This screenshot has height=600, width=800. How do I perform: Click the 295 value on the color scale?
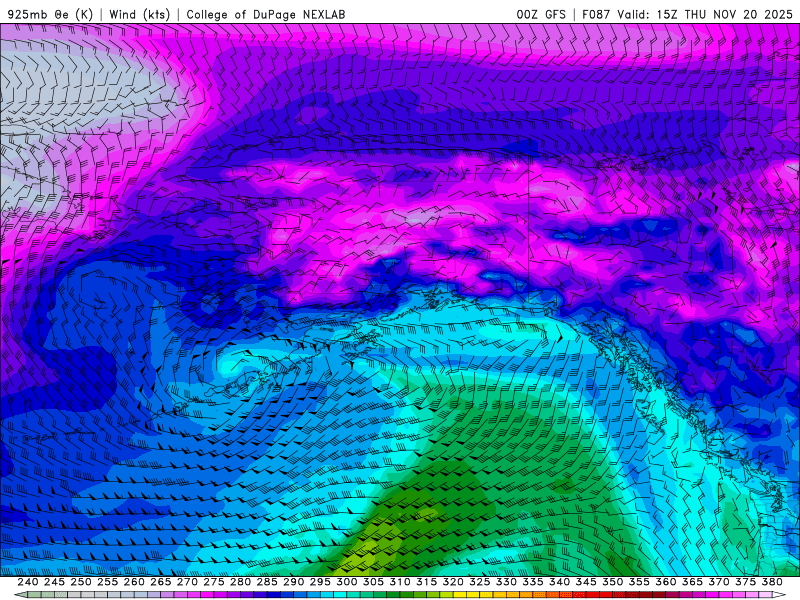coord(319,582)
